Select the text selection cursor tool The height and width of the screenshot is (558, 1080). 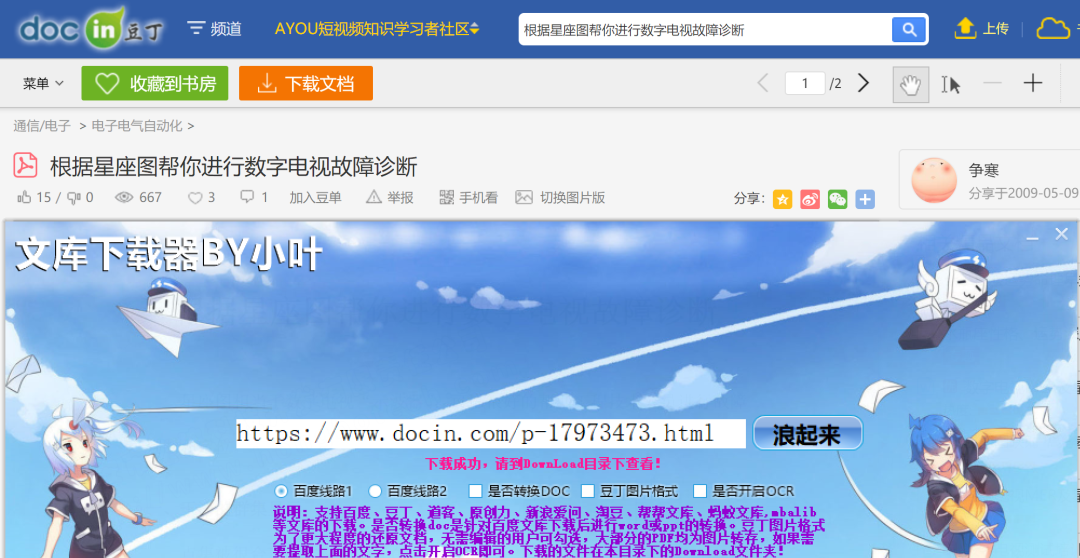click(x=951, y=84)
